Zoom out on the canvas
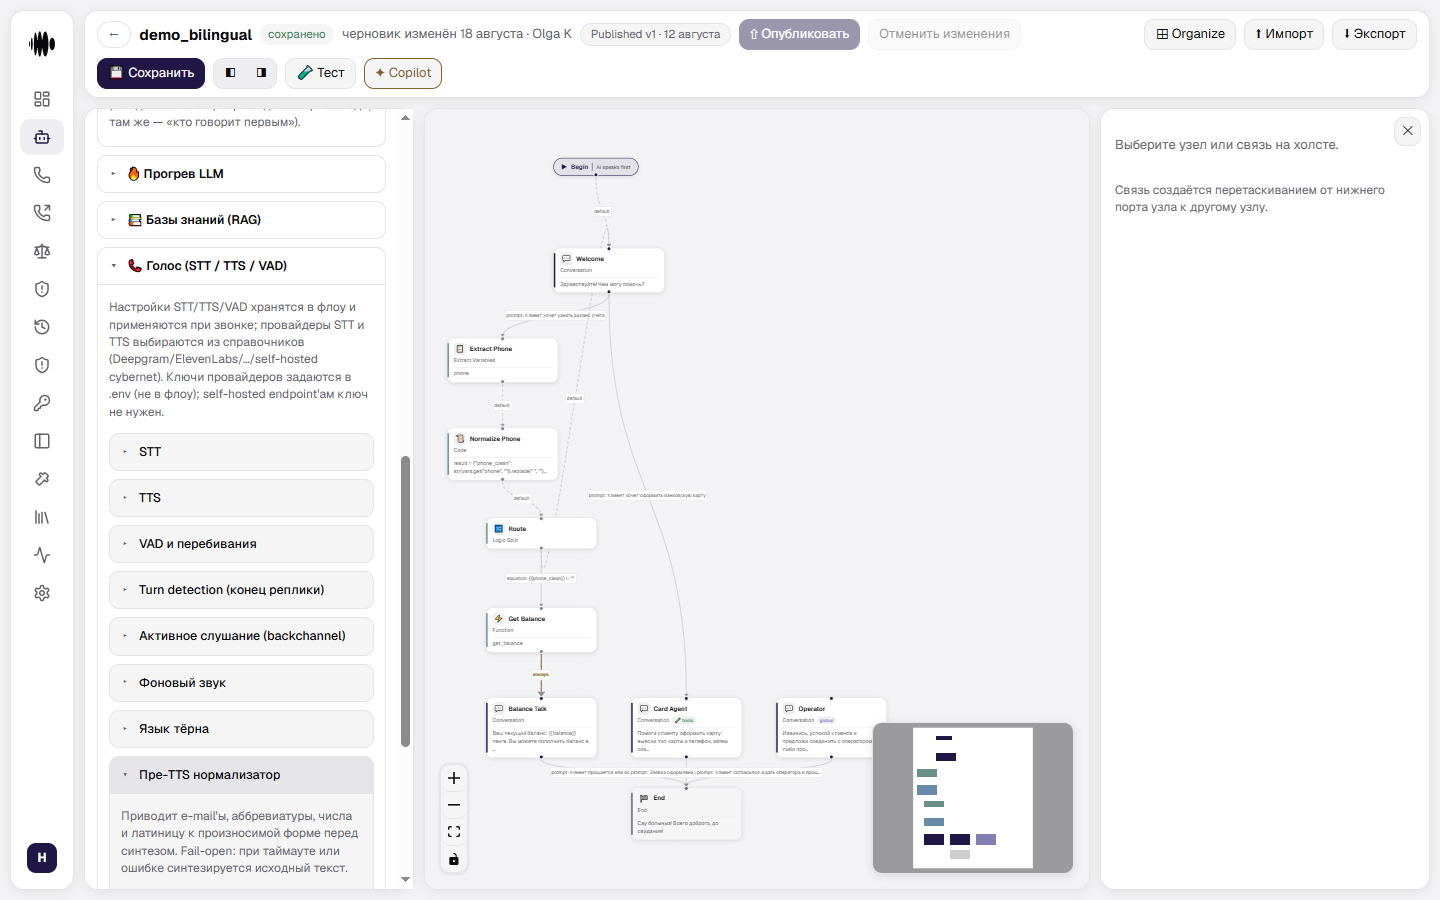This screenshot has width=1440, height=900. (x=454, y=805)
